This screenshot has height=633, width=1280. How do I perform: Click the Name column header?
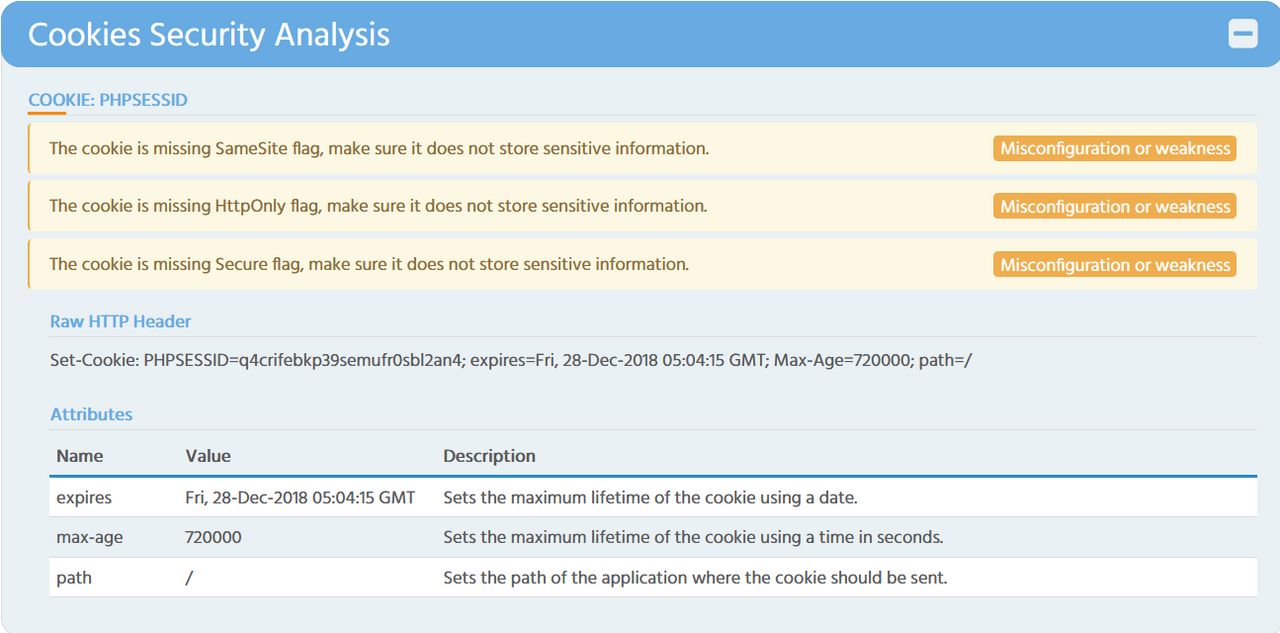click(x=80, y=456)
